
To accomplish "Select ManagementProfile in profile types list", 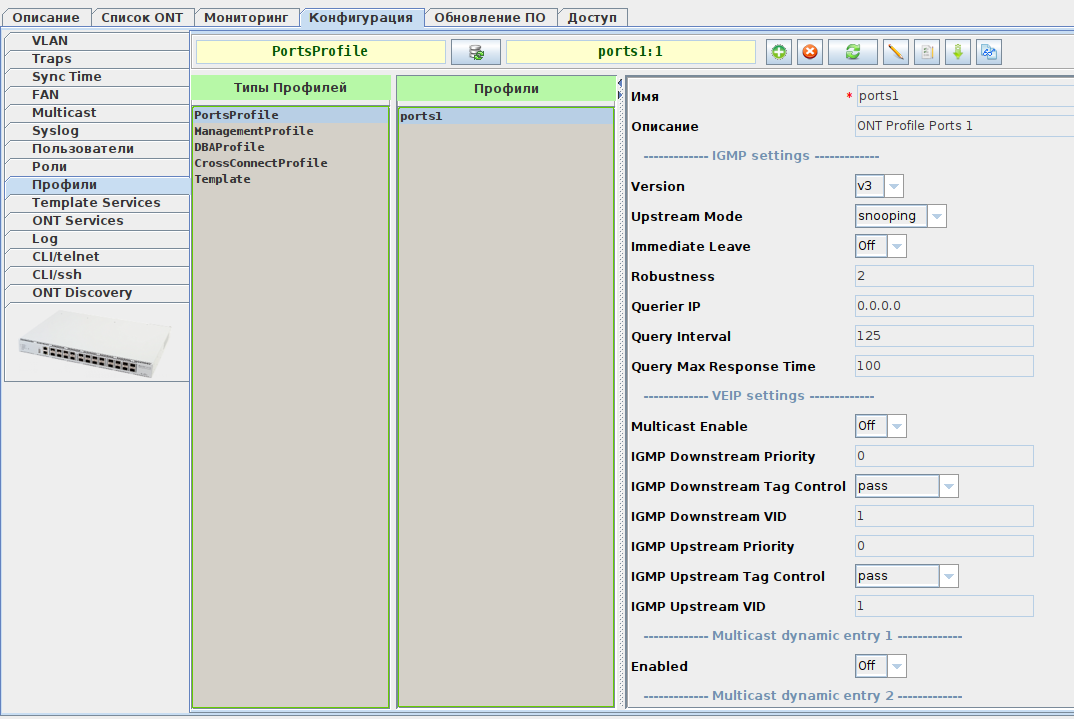I will [x=290, y=131].
